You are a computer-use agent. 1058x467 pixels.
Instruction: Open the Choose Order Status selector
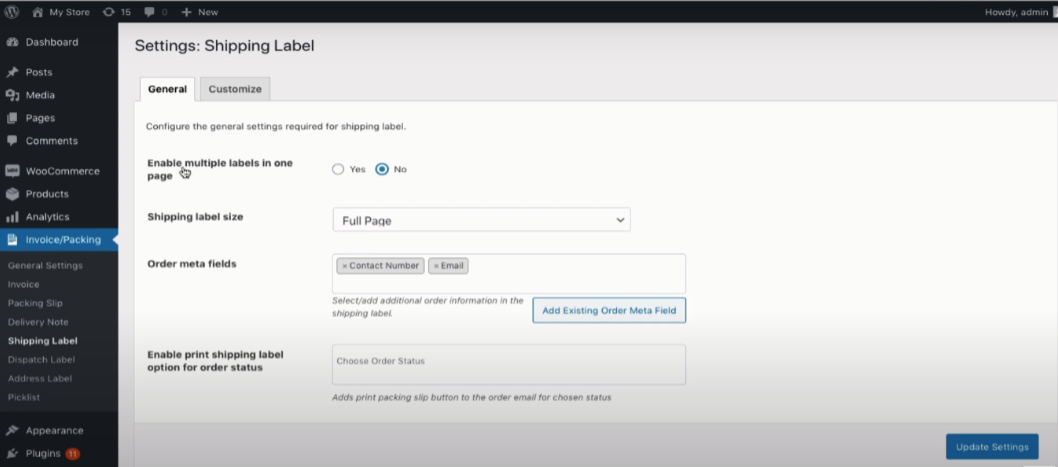pos(508,364)
